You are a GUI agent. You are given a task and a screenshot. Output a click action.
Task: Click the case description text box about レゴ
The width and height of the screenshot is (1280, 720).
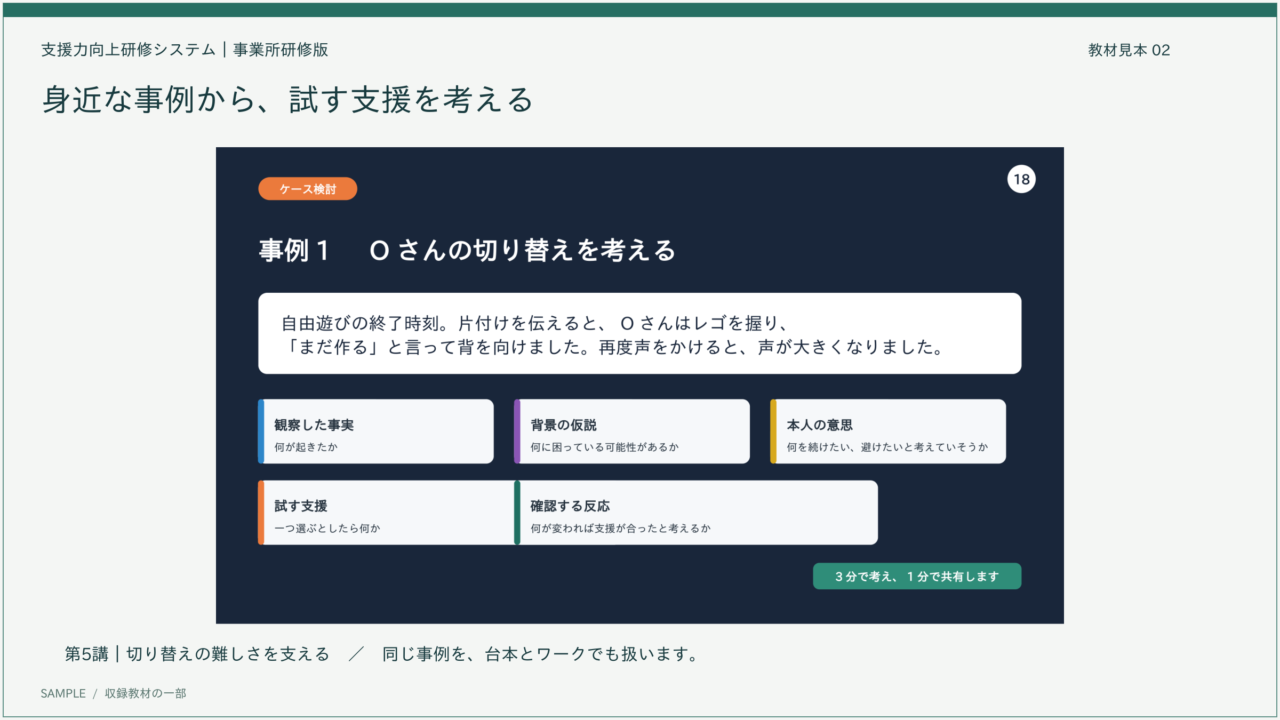coord(640,334)
